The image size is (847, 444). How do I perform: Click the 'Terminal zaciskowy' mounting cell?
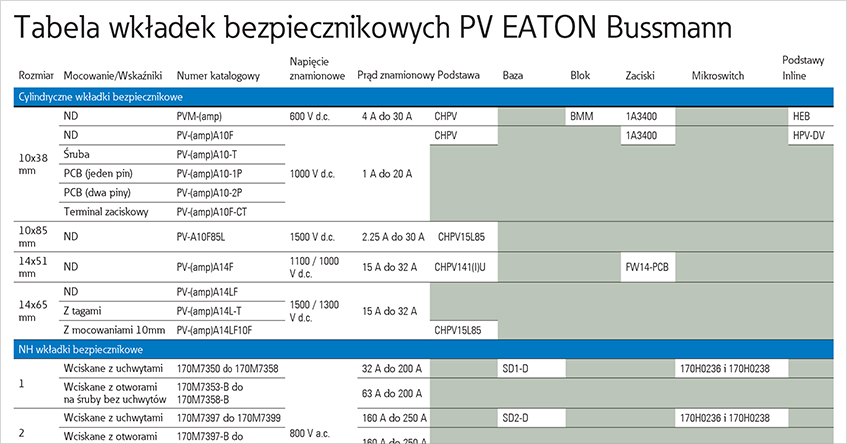(x=106, y=212)
